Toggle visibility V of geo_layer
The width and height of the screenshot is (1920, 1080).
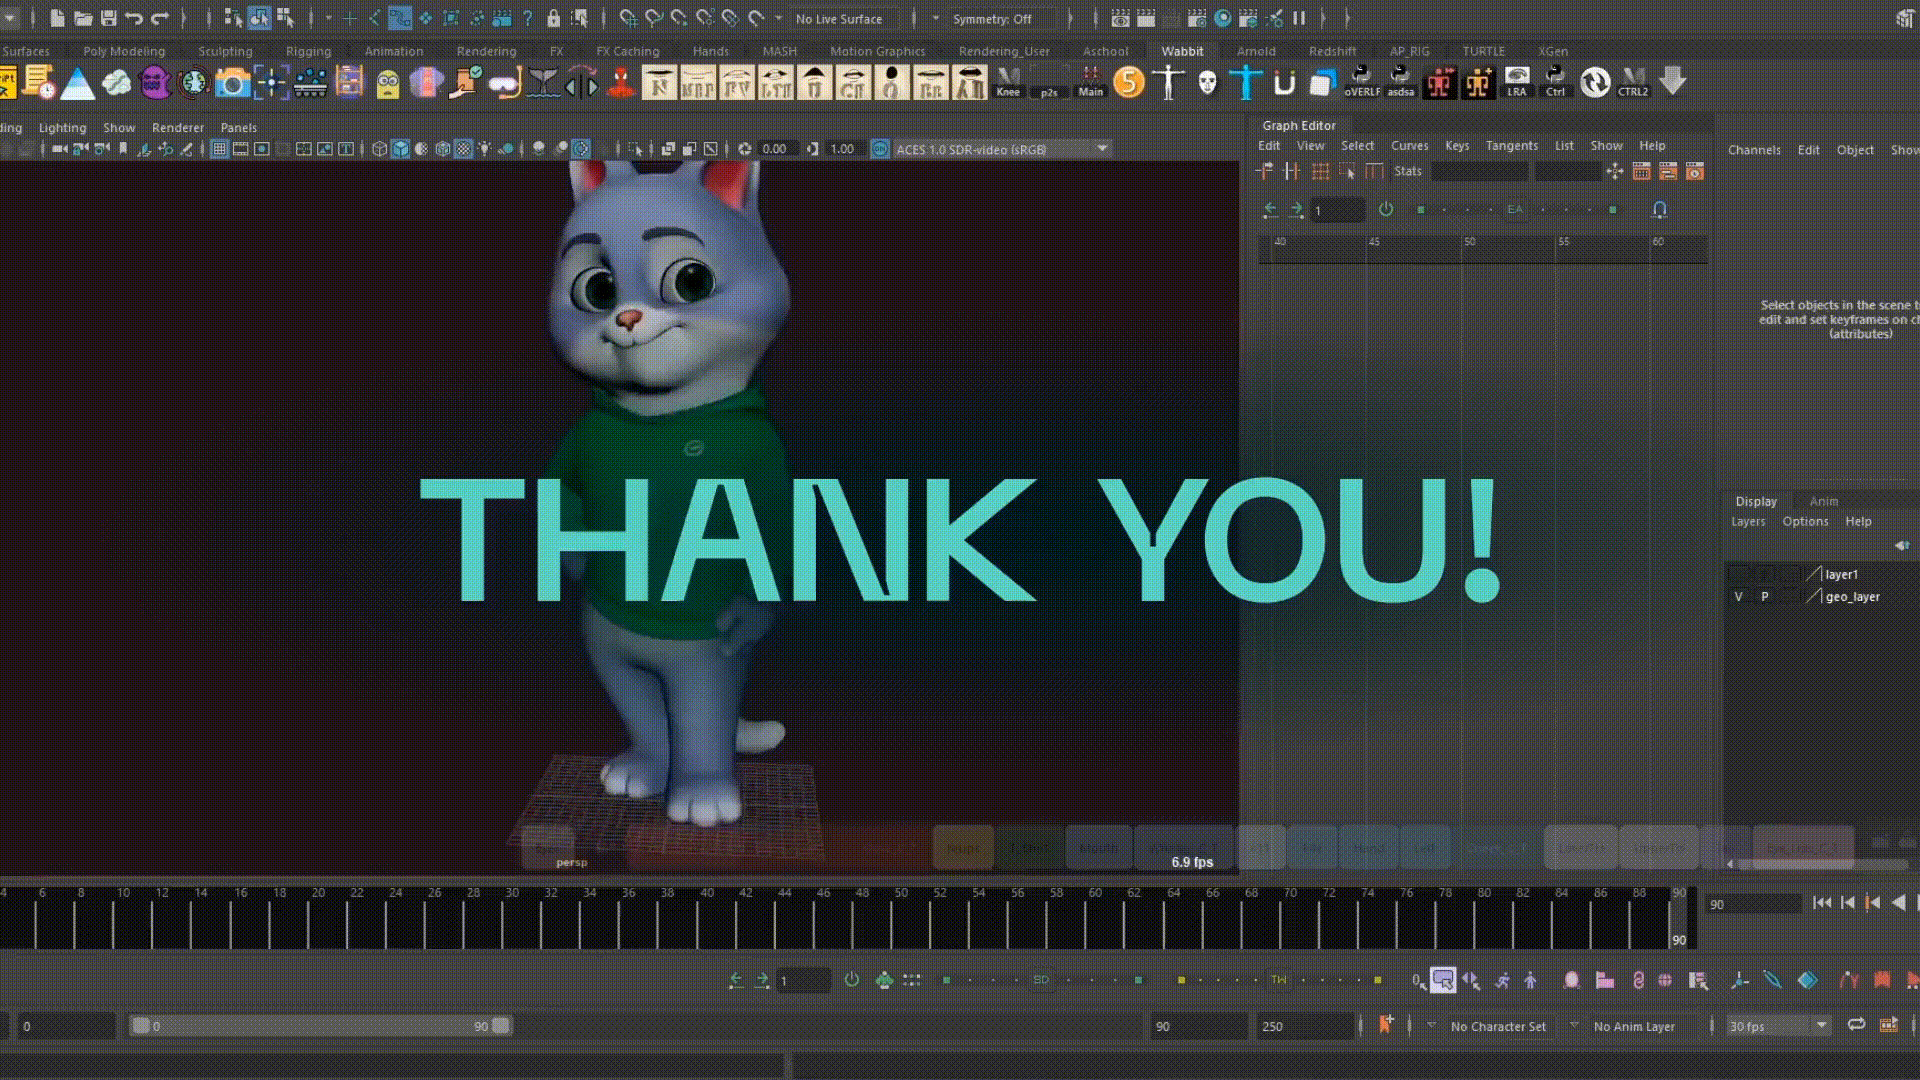tap(1738, 597)
